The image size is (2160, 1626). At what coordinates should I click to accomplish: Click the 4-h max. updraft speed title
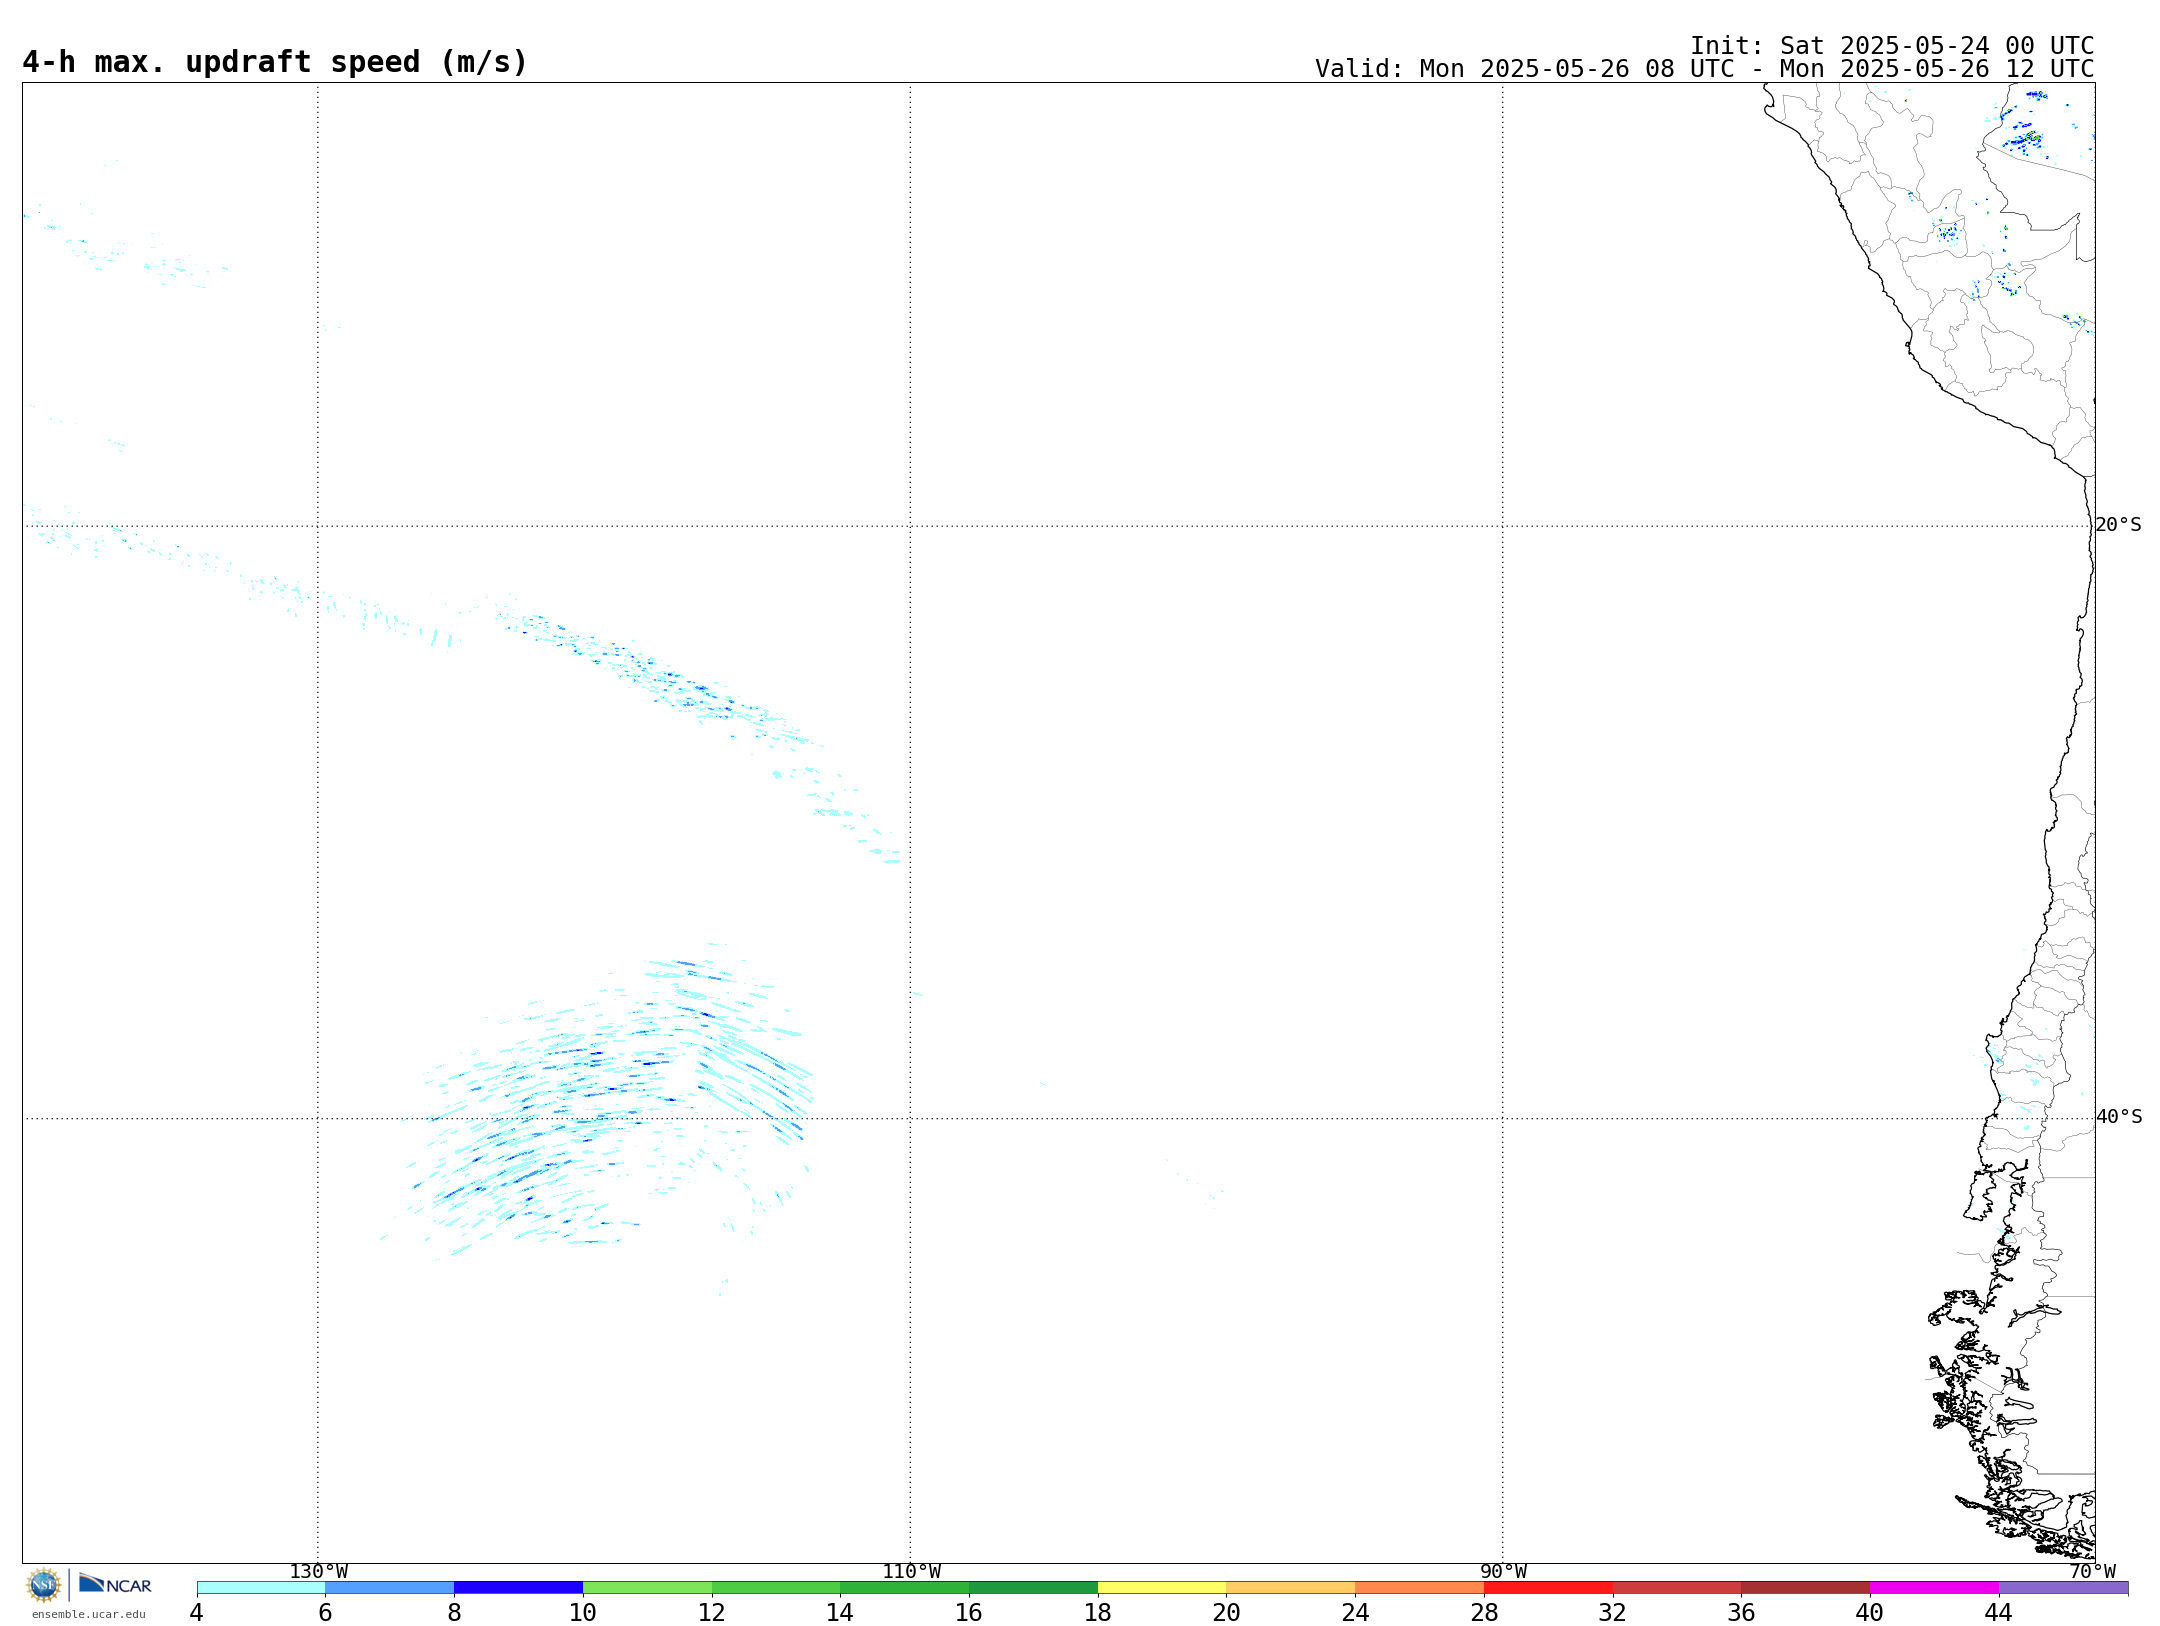pos(275,62)
